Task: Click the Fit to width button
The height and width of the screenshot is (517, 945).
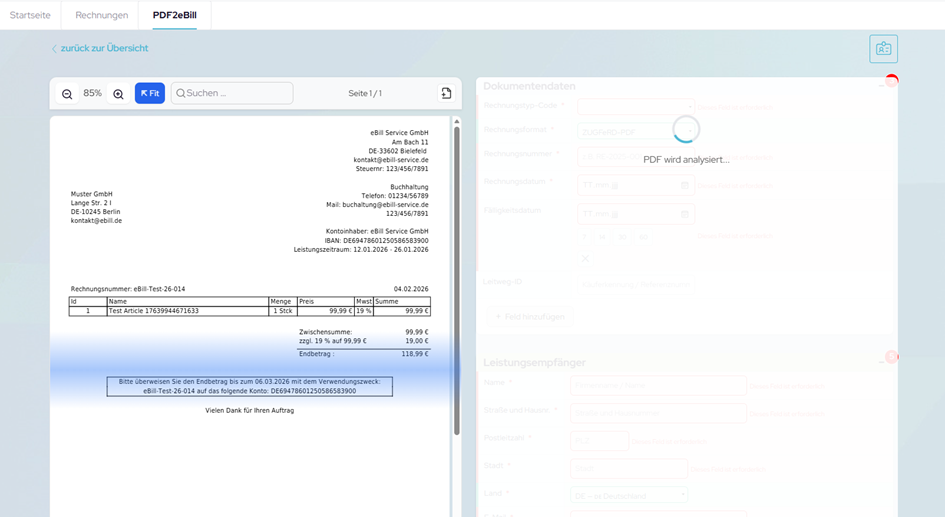Action: point(150,94)
